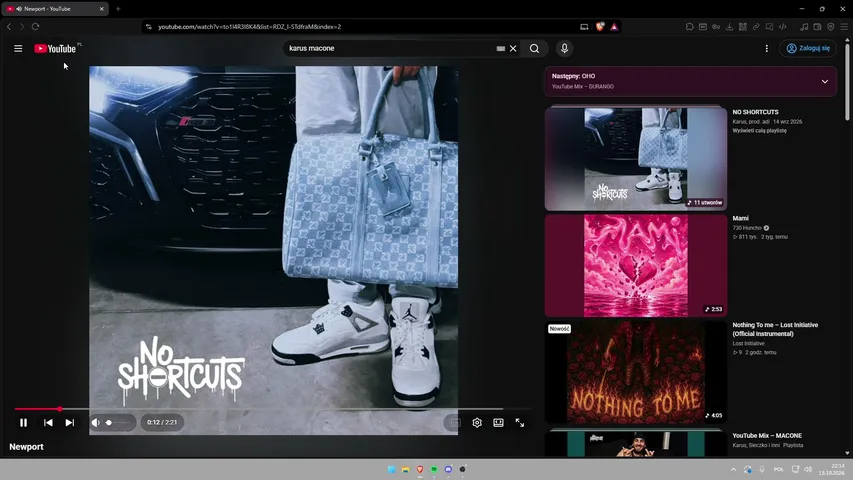Open Windows Start button on taskbar
Image resolution: width=853 pixels, height=480 pixels.
[391, 469]
